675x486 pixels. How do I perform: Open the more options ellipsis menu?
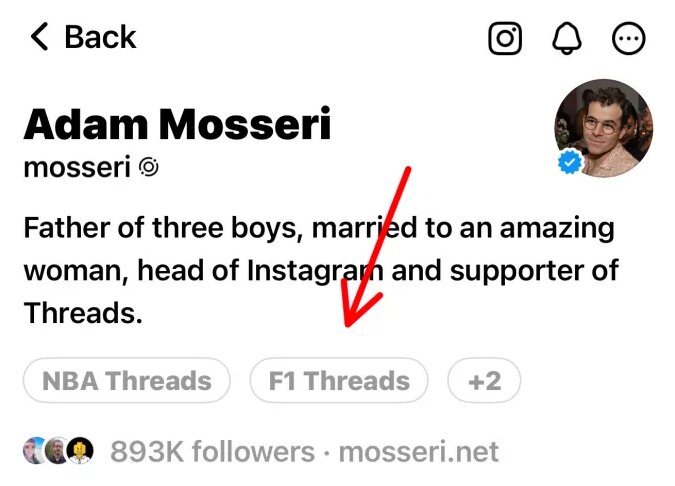[628, 39]
